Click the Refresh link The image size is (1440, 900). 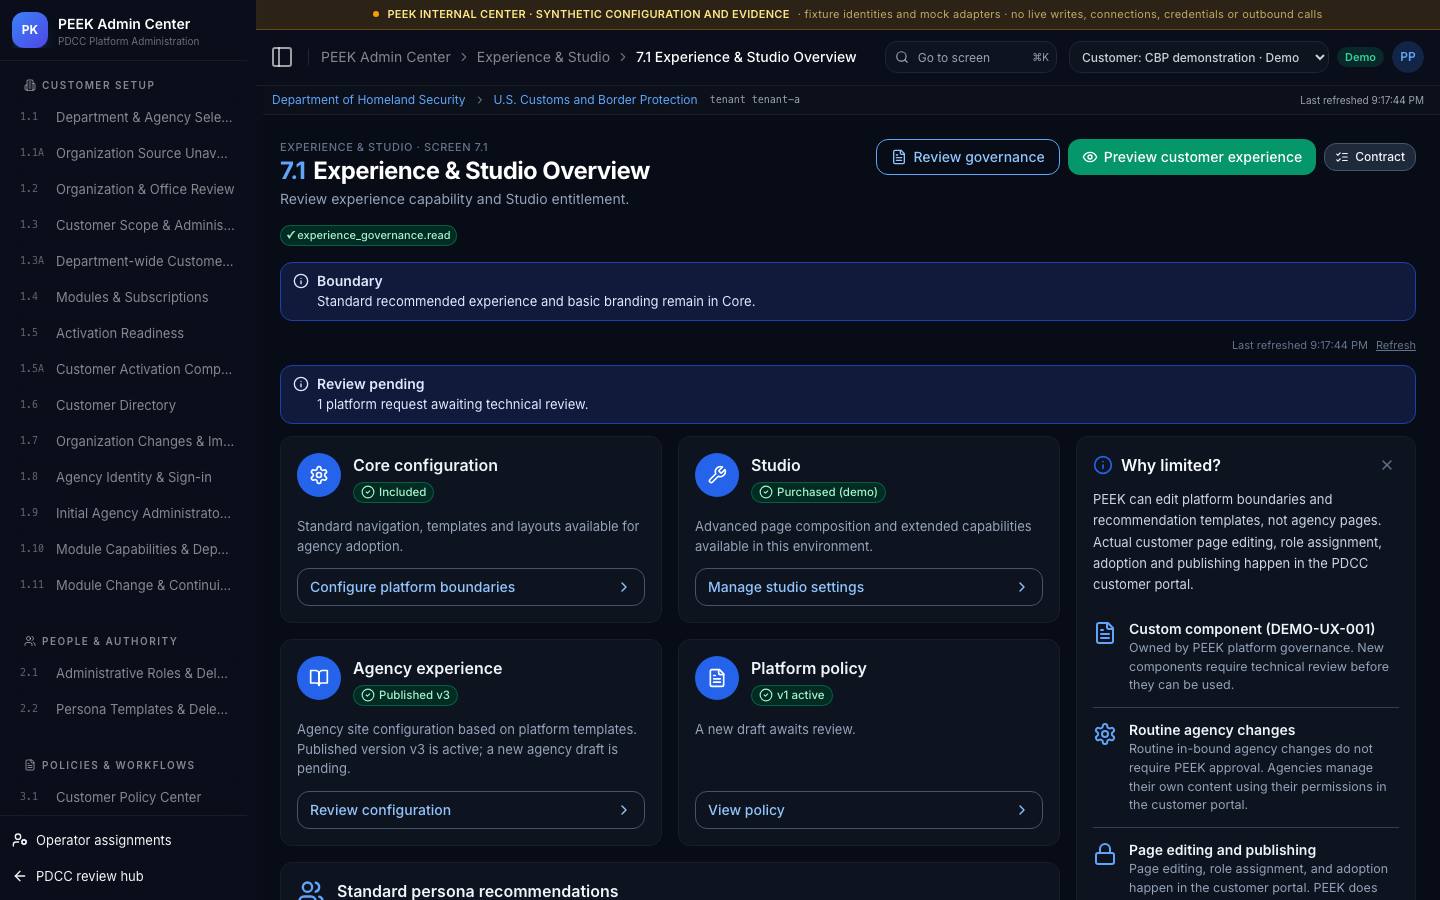pos(1396,345)
